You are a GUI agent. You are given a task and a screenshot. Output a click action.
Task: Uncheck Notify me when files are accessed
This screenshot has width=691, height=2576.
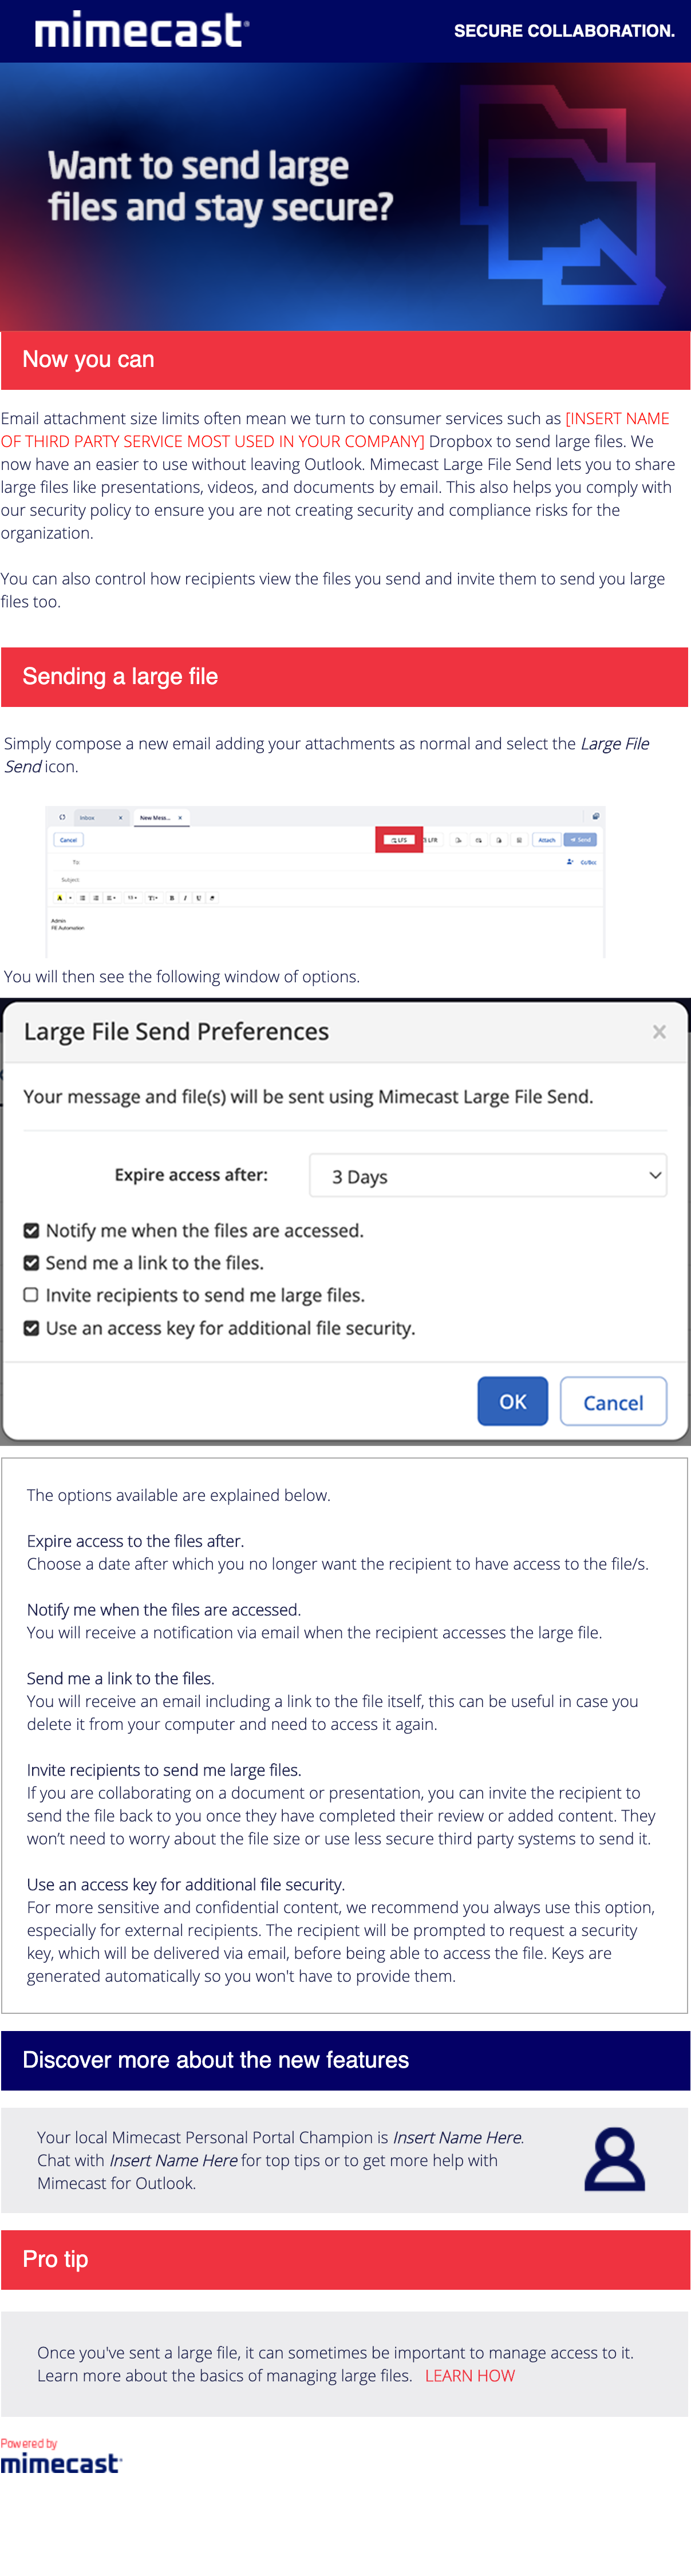tap(32, 1231)
